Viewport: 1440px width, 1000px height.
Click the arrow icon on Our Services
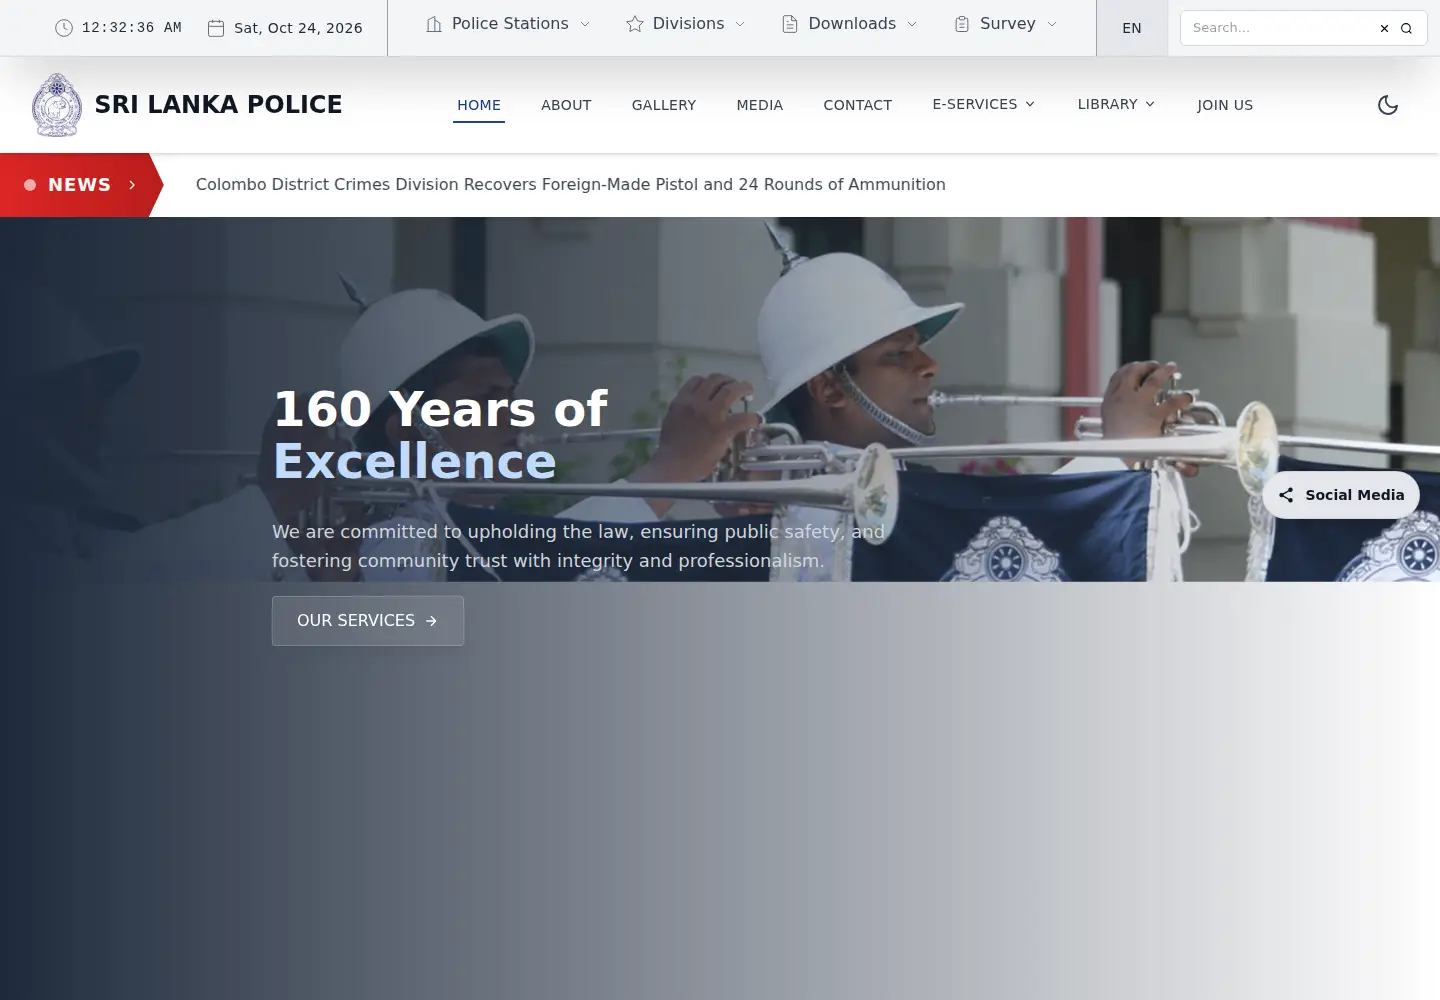(x=431, y=621)
